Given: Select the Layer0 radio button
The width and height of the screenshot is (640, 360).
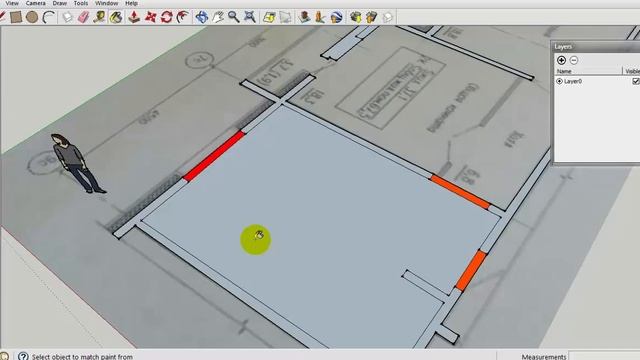Looking at the screenshot, I should pos(560,81).
